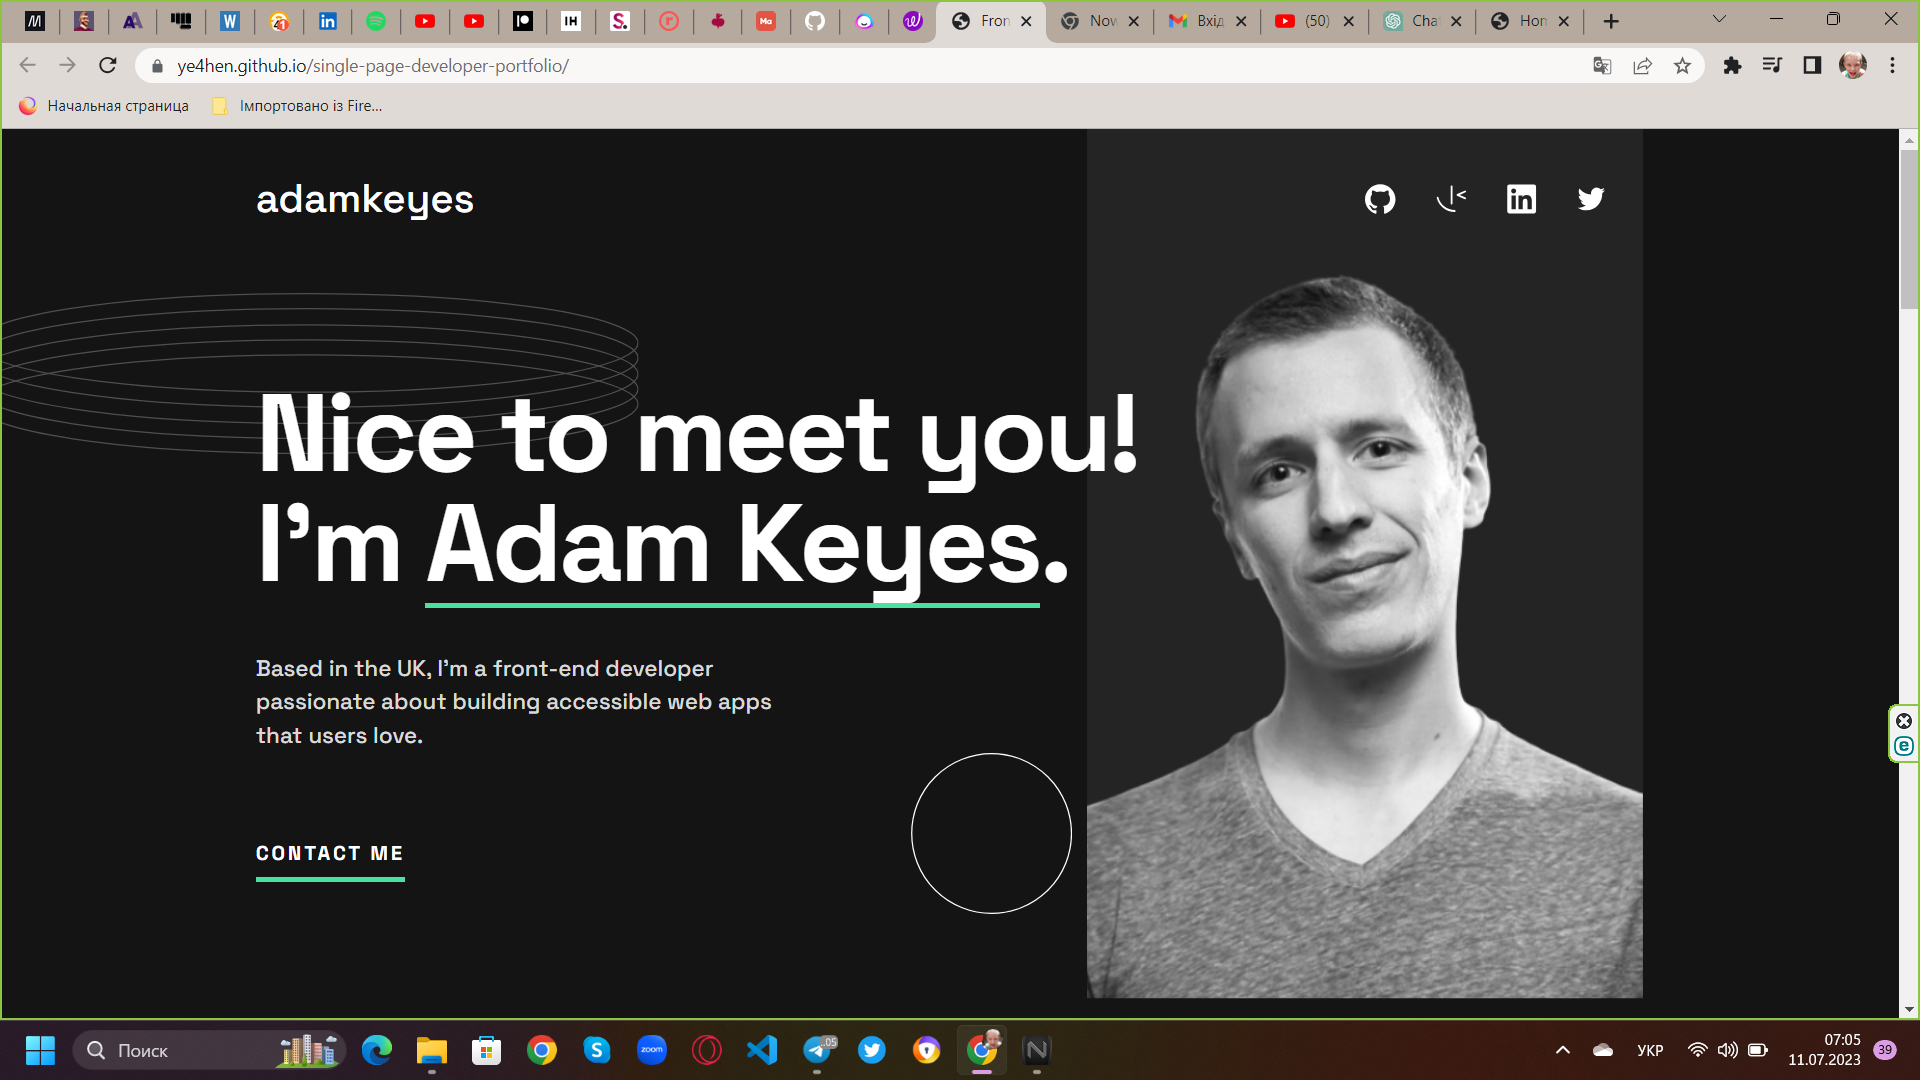Viewport: 1920px width, 1080px height.
Task: Open the browser extensions puzzle icon
Action: (x=1732, y=66)
